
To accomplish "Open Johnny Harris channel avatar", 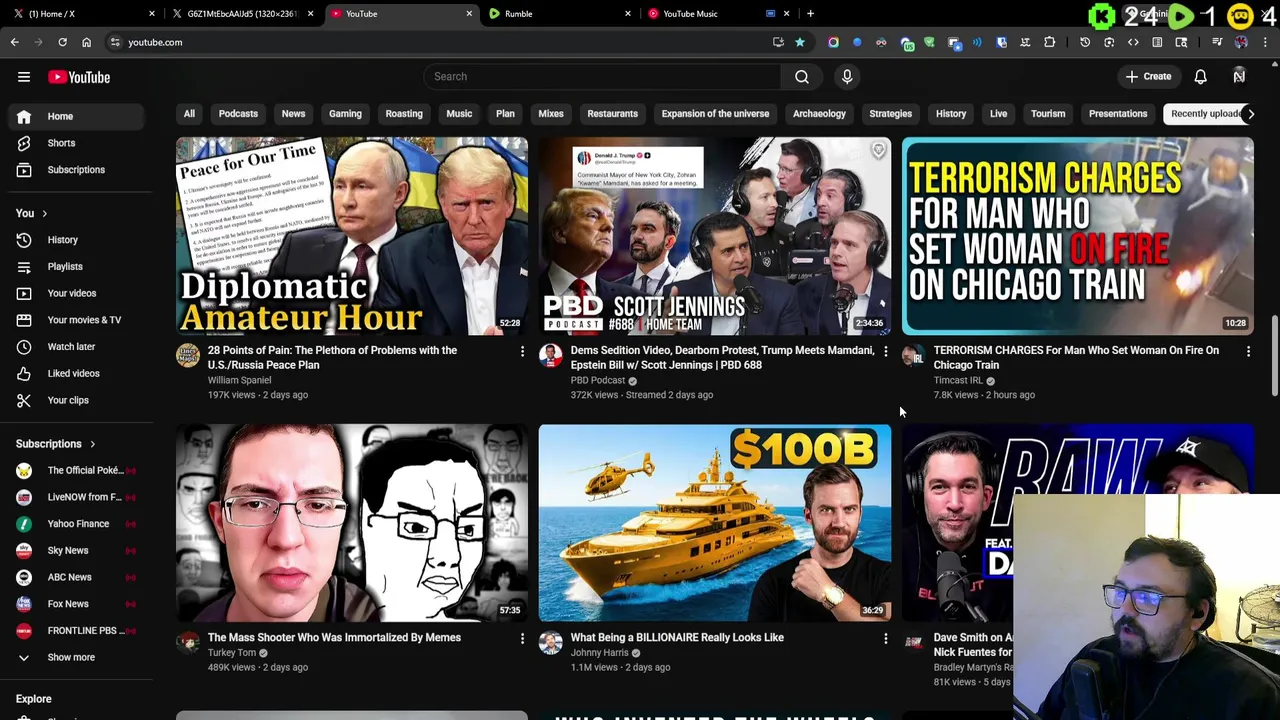I will [551, 642].
